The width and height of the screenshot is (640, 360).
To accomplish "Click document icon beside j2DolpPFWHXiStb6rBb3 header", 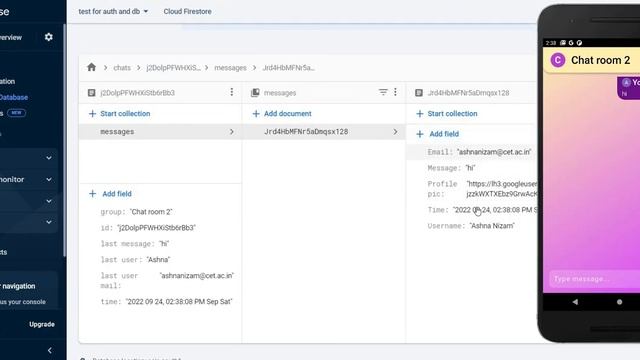I will 92,93.
